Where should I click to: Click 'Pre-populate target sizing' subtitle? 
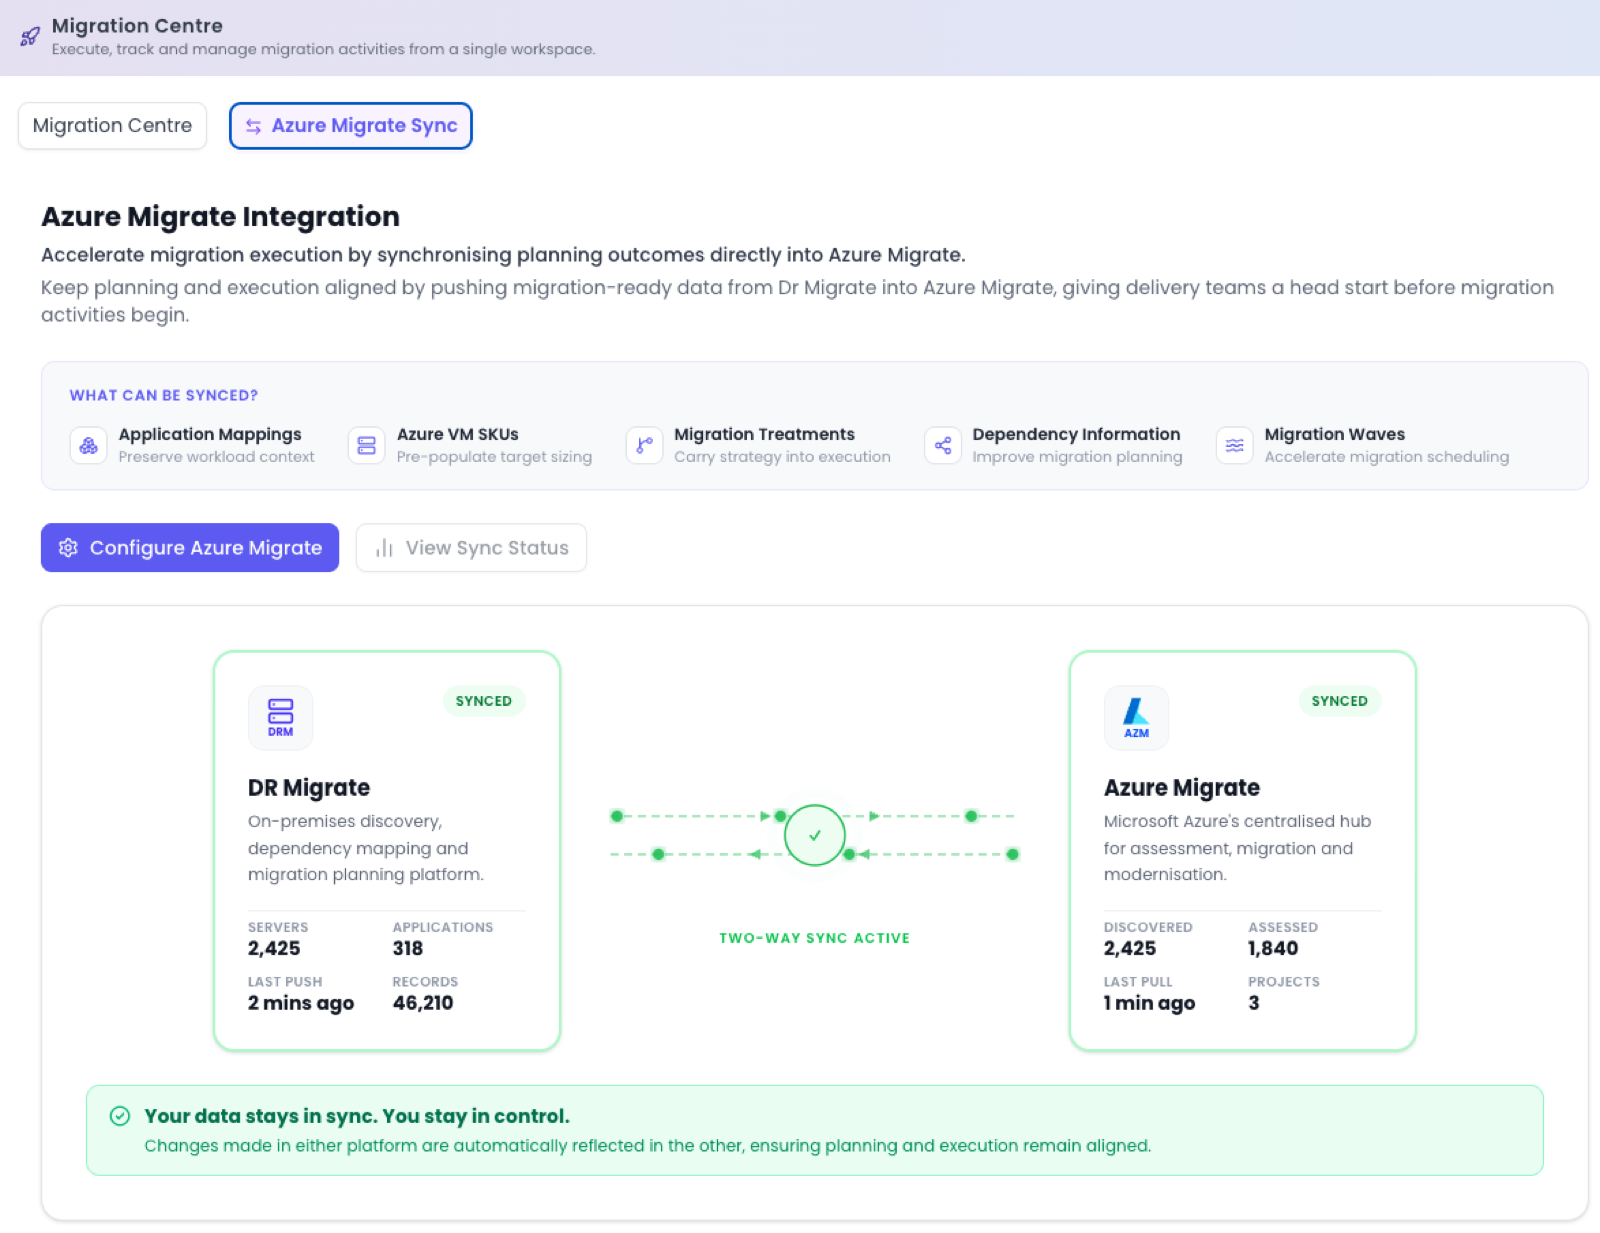[x=494, y=457]
